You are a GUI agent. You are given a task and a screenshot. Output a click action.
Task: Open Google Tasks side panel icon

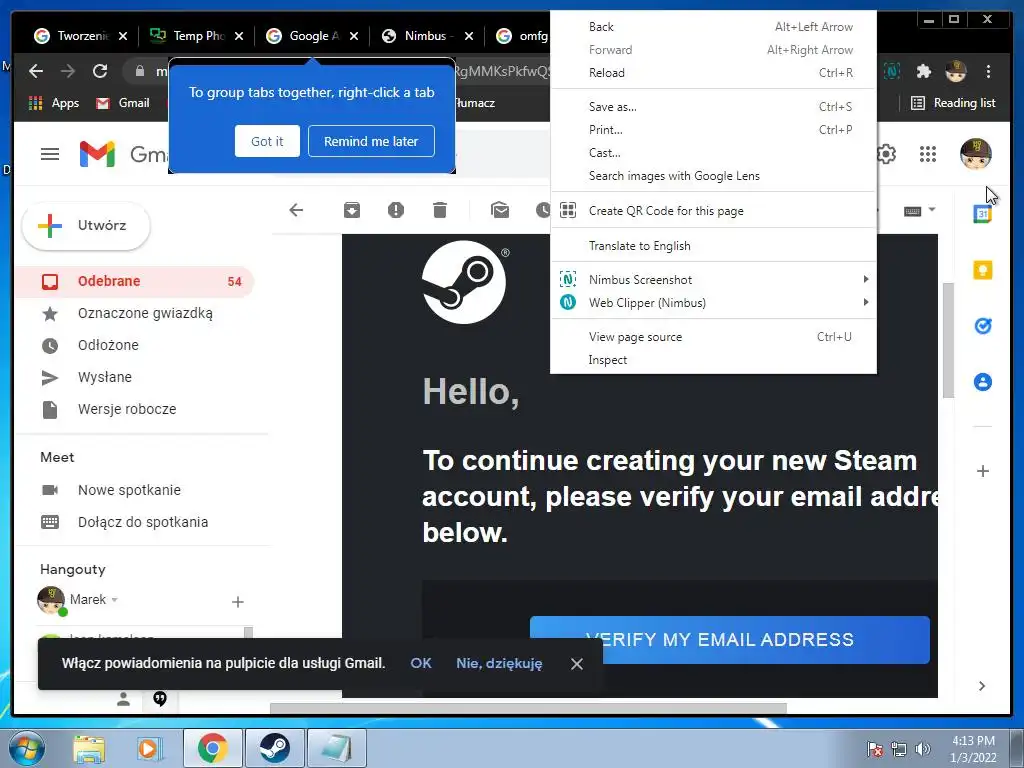click(x=982, y=325)
